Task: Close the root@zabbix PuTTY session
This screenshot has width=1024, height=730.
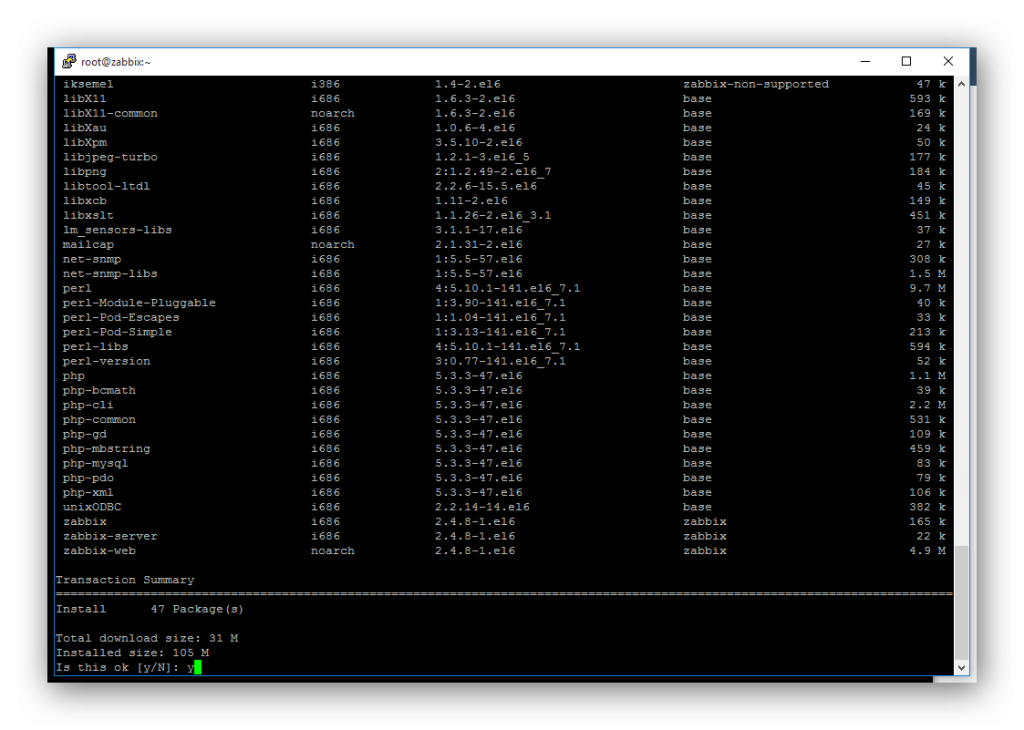Action: point(948,61)
